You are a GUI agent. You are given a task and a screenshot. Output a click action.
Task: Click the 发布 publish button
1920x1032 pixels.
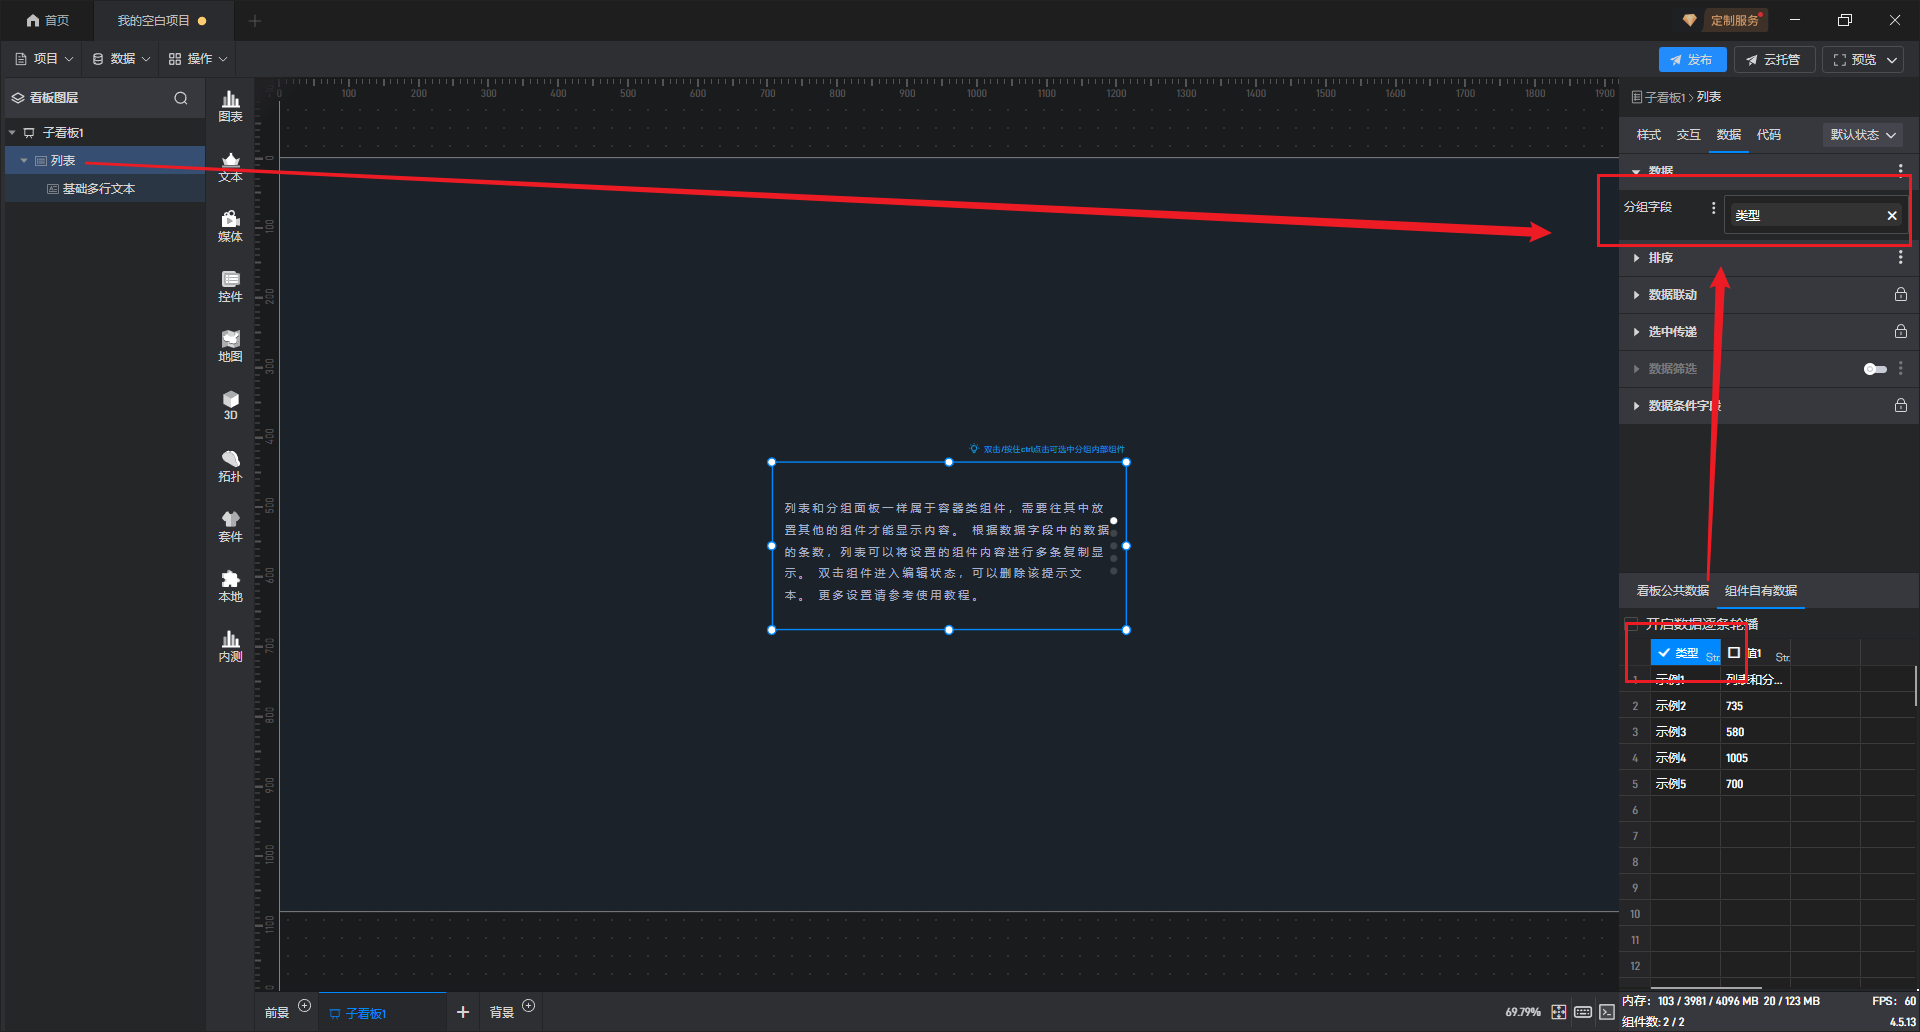pyautogui.click(x=1692, y=60)
